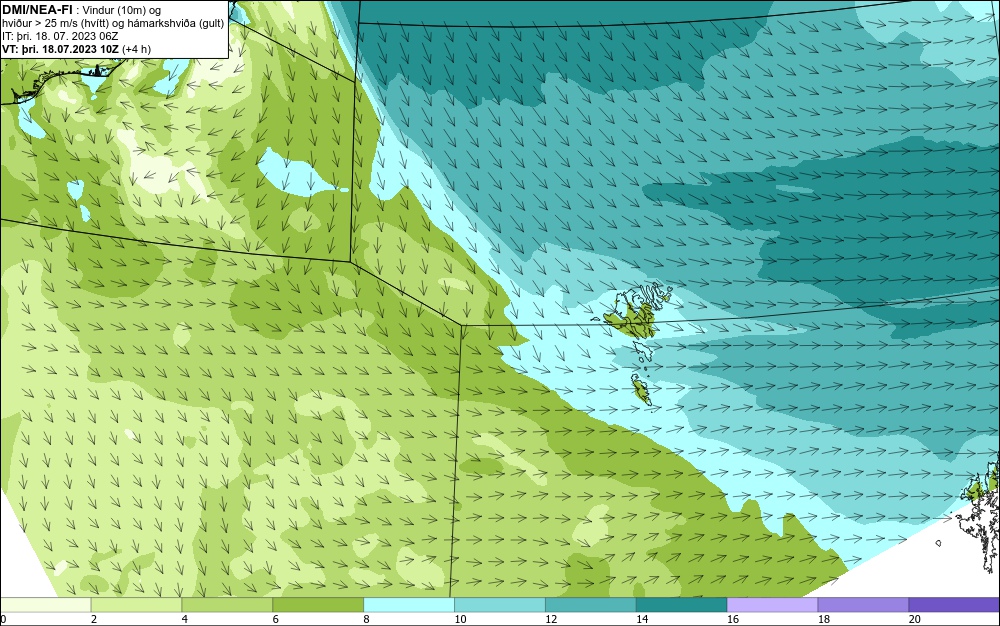Click the legend value label 20
This screenshot has height=626, width=1000.
915,619
